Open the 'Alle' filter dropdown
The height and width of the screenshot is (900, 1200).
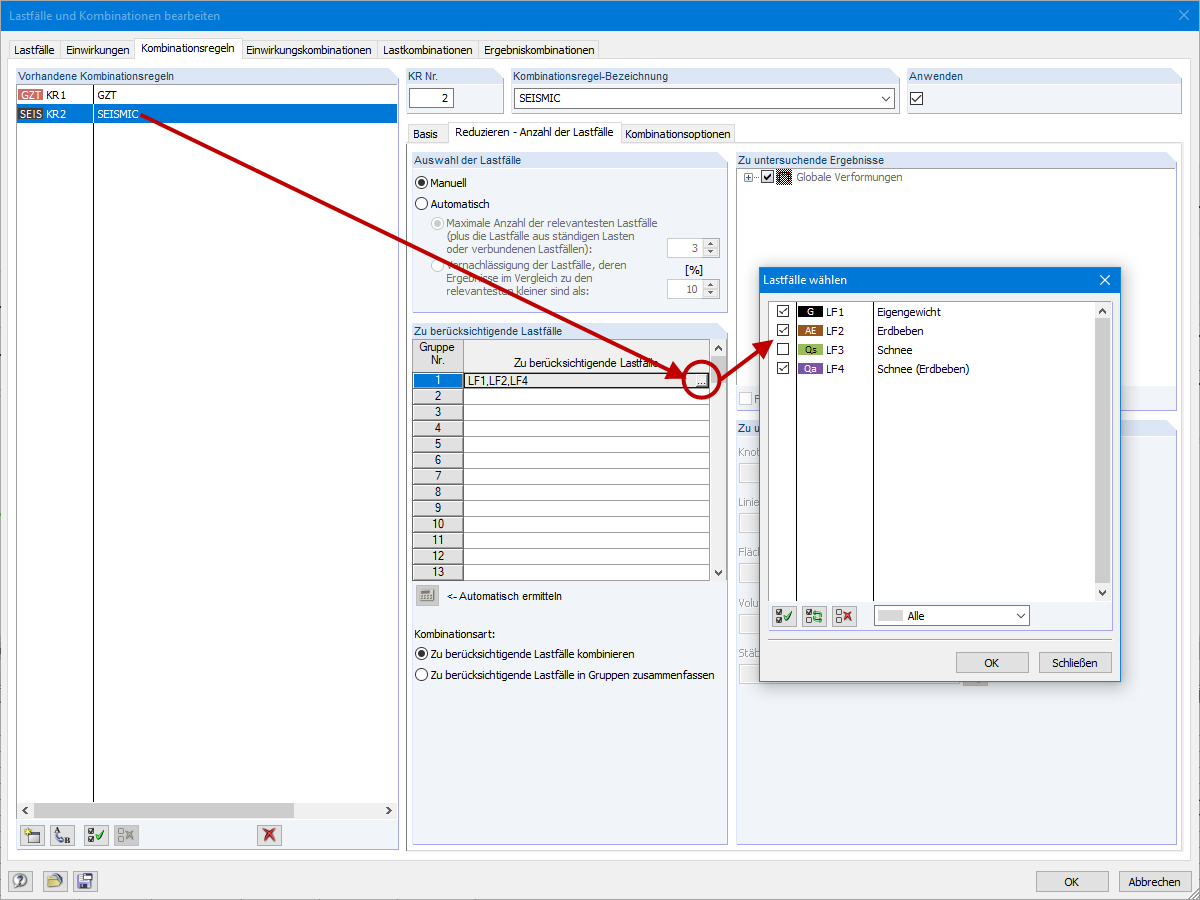tap(1020, 616)
